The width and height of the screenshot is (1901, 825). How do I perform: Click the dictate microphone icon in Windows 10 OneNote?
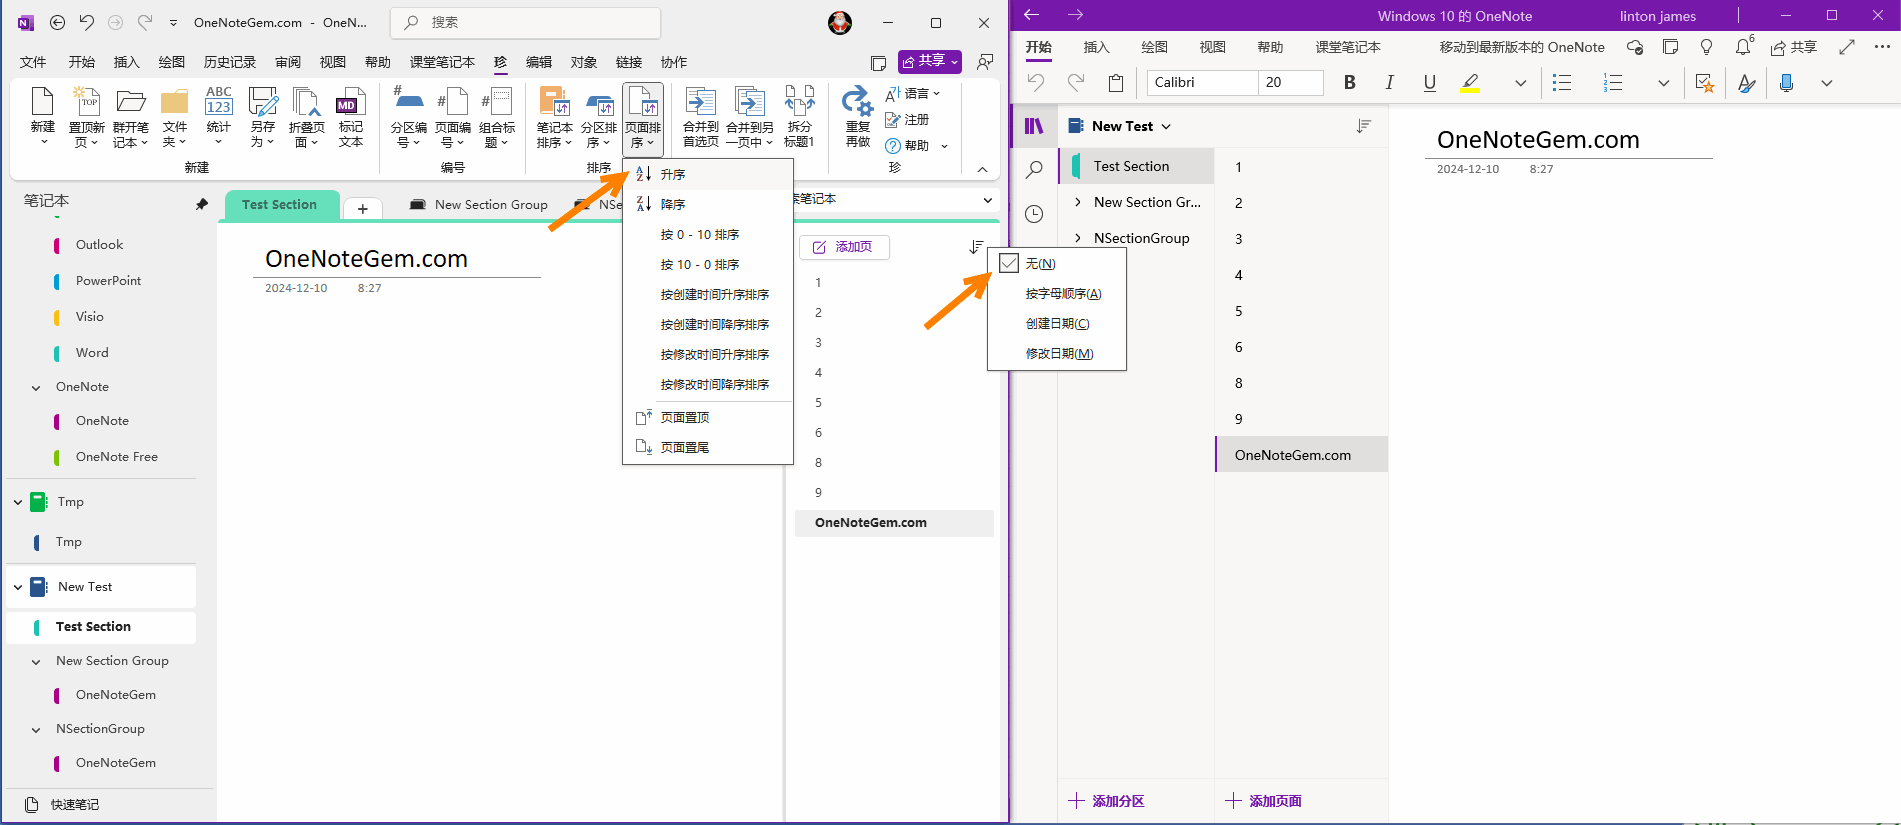(x=1787, y=83)
